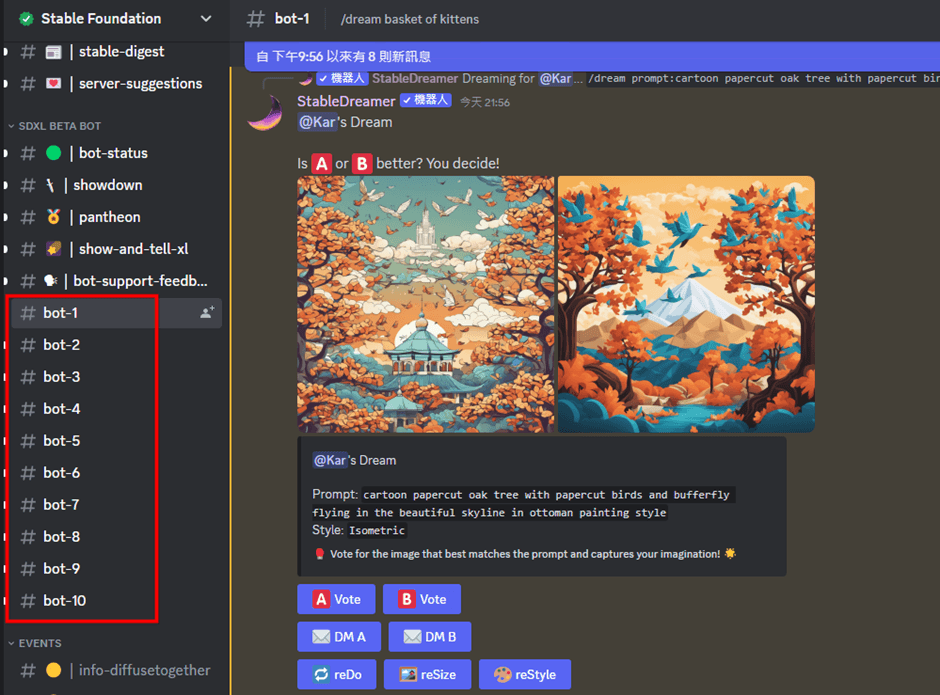Vote for image A
940x695 pixels.
[336, 599]
